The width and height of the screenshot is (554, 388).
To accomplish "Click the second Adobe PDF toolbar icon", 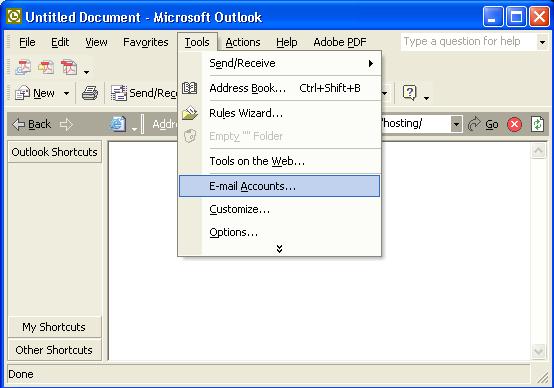I will (x=46, y=67).
